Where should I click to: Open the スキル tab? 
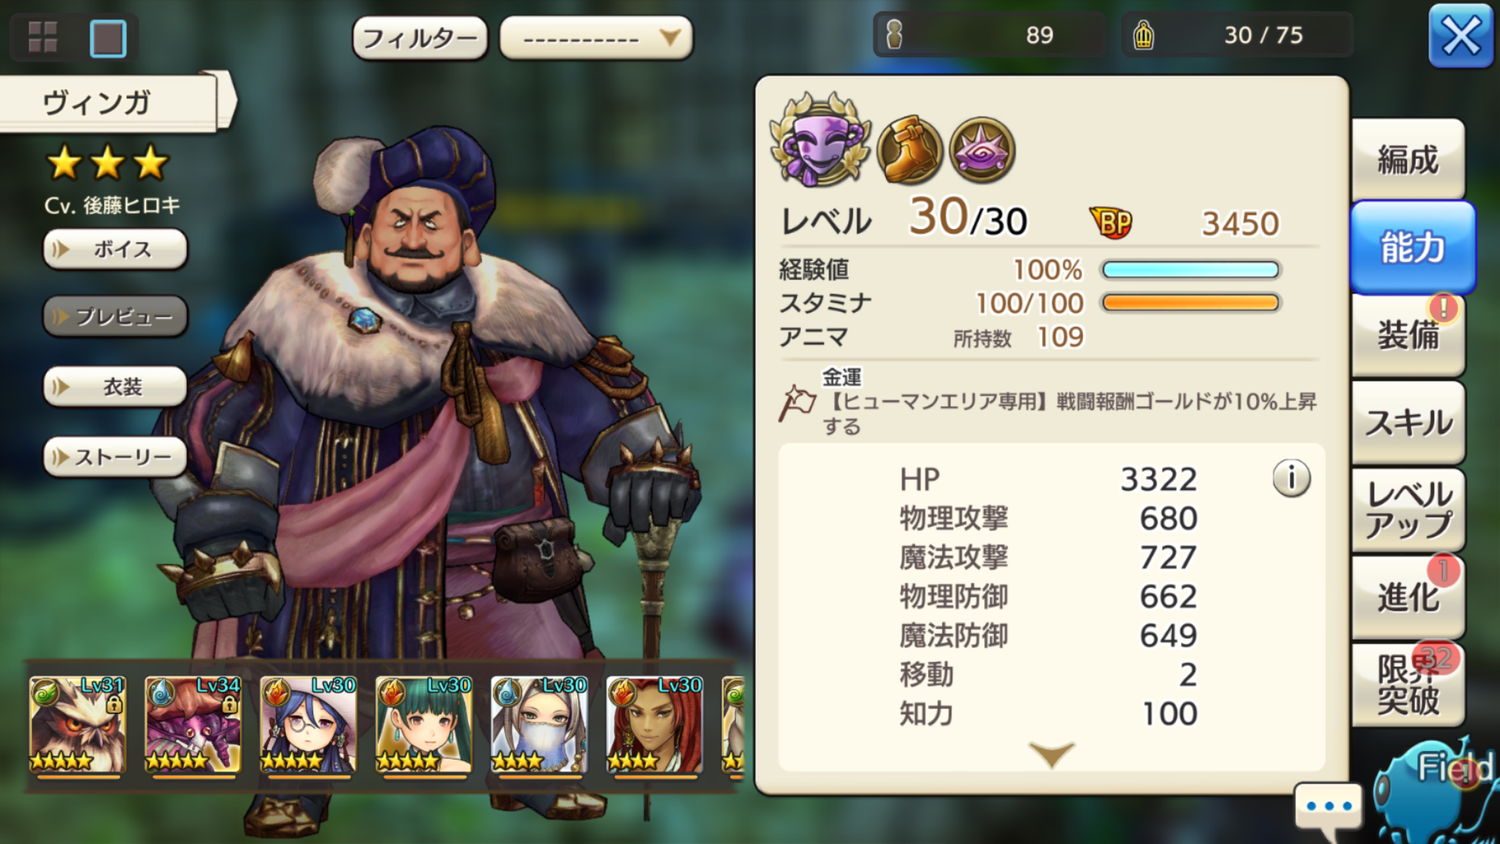click(x=1408, y=422)
